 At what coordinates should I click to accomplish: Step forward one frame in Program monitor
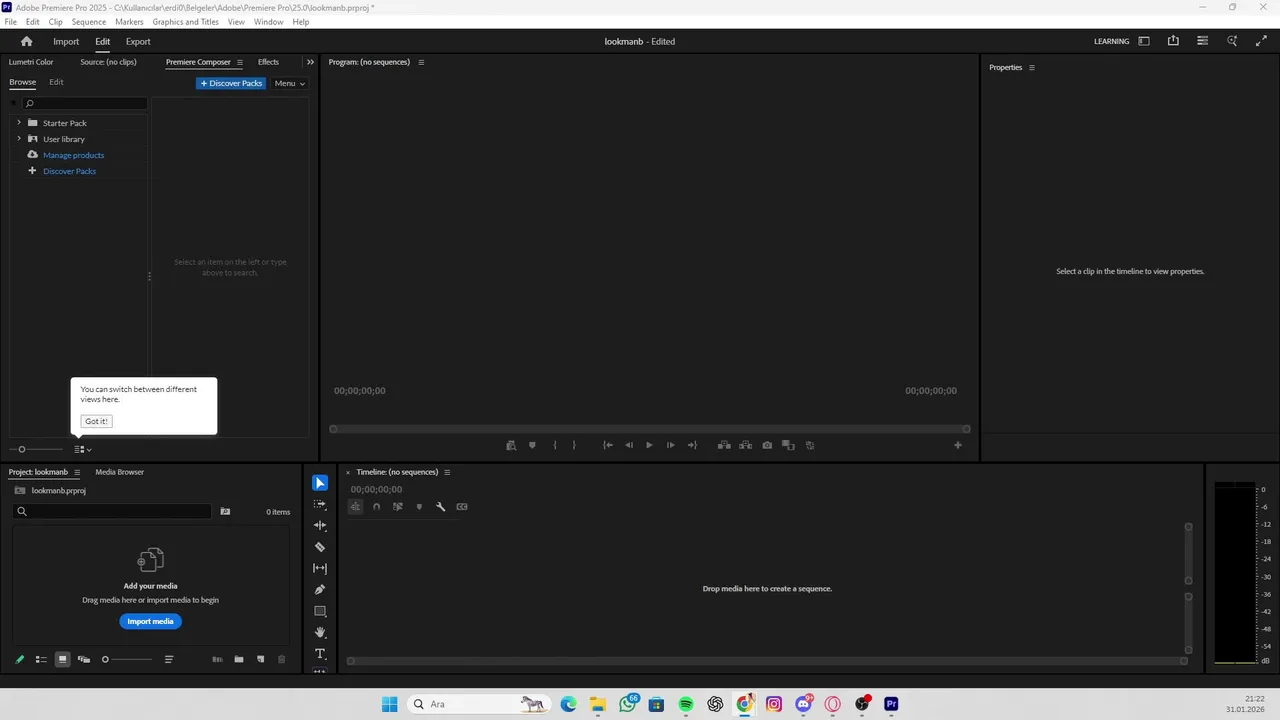click(x=670, y=445)
